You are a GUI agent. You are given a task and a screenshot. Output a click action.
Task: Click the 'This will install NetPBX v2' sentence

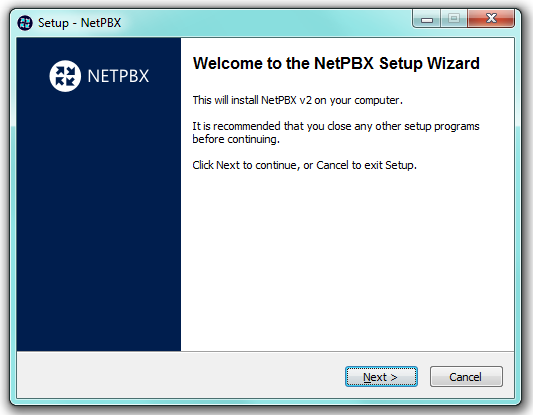coord(297,100)
